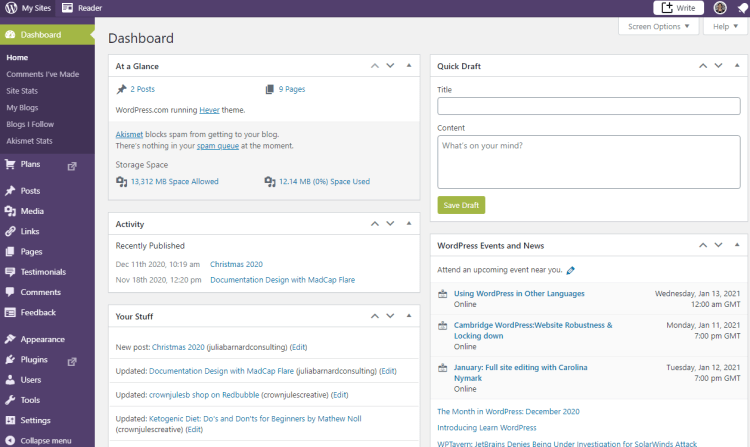Viewport: 750px width, 447px height.
Task: Open My Blogs submenu item
Action: pos(22,108)
